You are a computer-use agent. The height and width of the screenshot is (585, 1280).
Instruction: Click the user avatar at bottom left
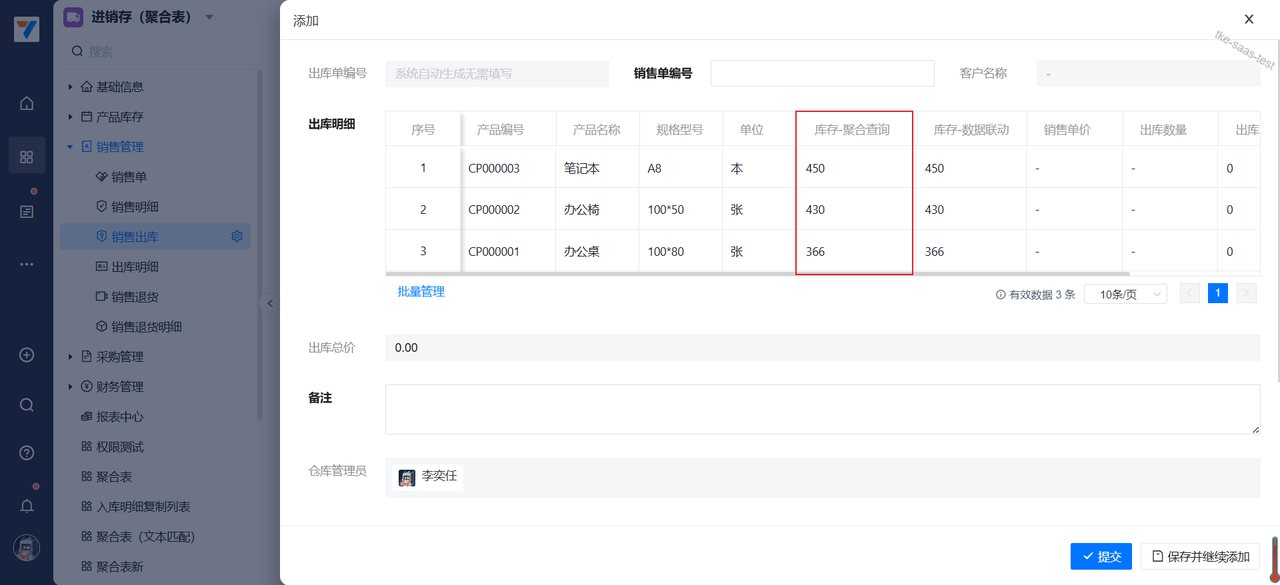[x=27, y=547]
